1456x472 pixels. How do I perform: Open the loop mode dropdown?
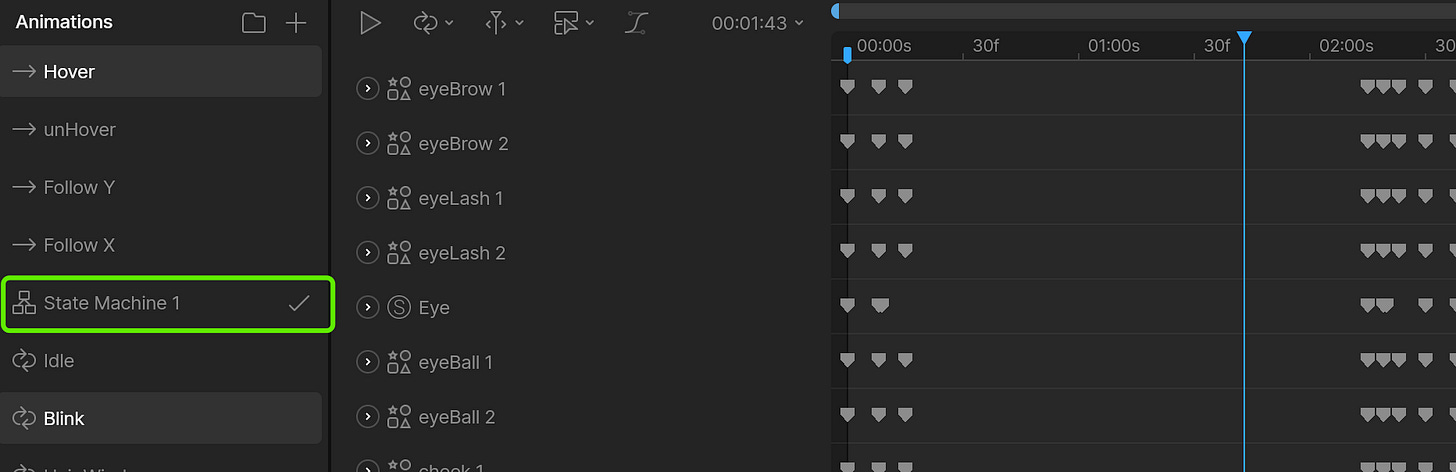pyautogui.click(x=433, y=23)
